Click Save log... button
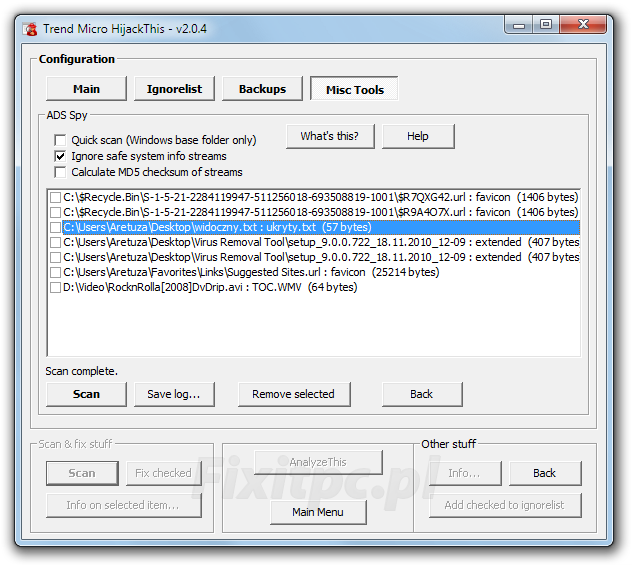 [x=174, y=394]
